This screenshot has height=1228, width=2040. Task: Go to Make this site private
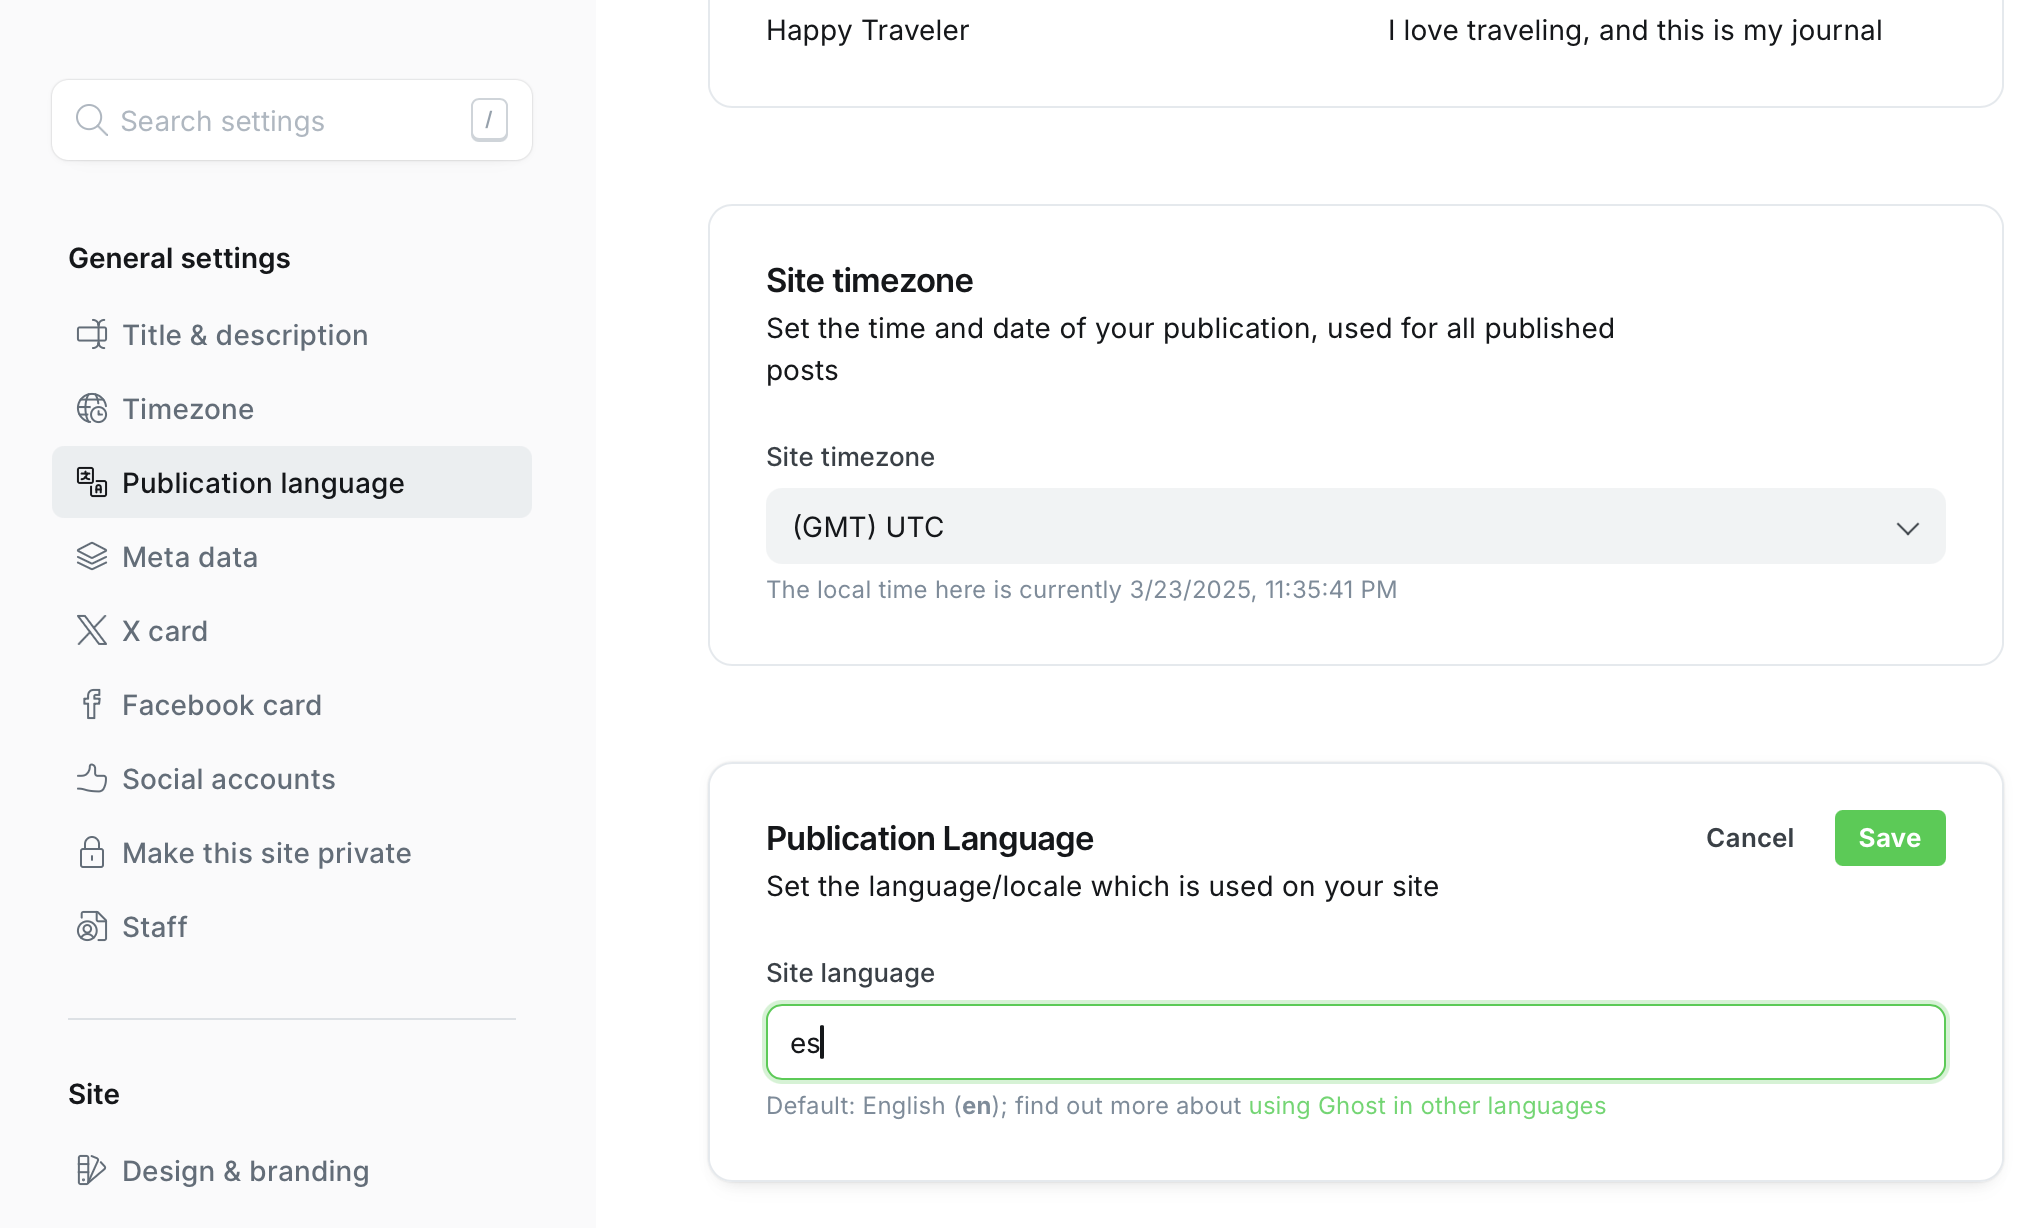(266, 853)
